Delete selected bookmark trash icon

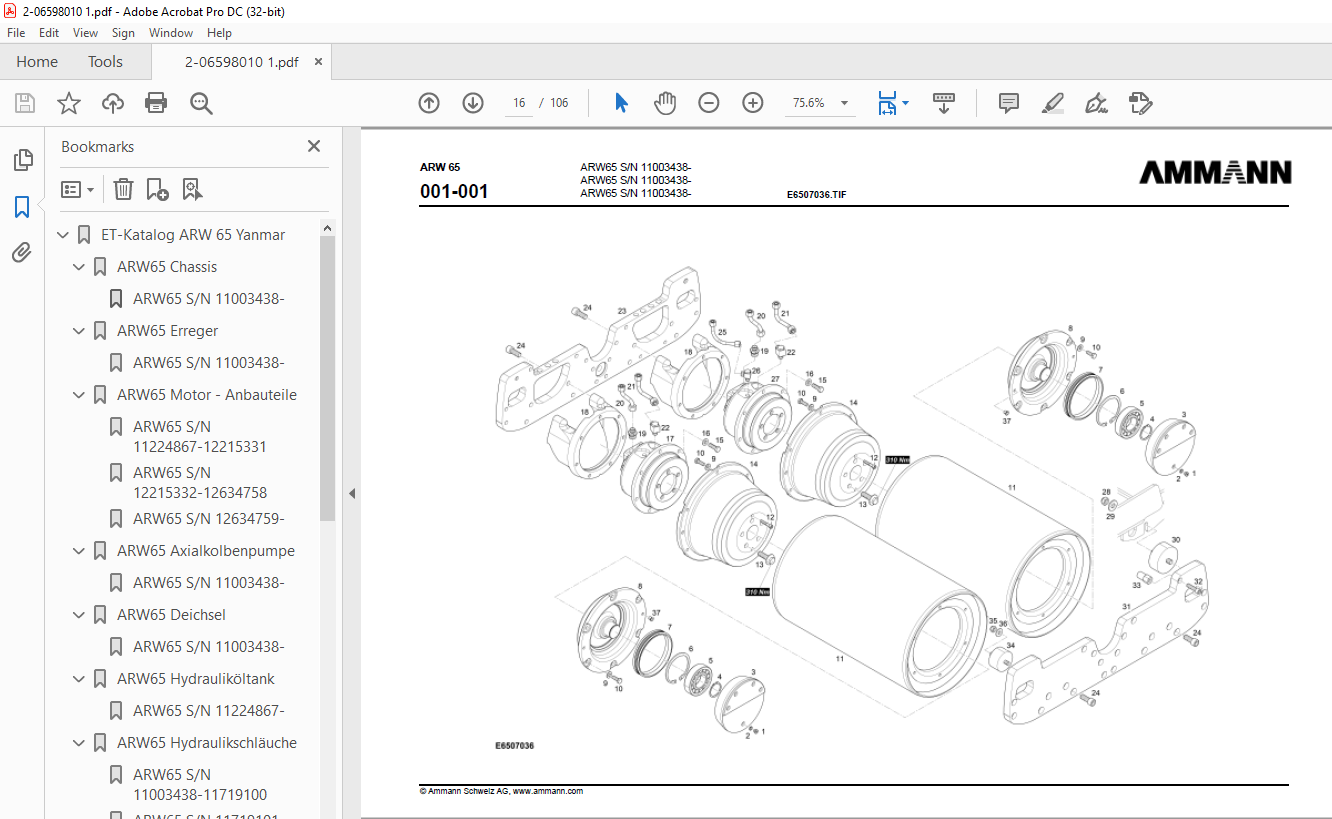click(123, 189)
